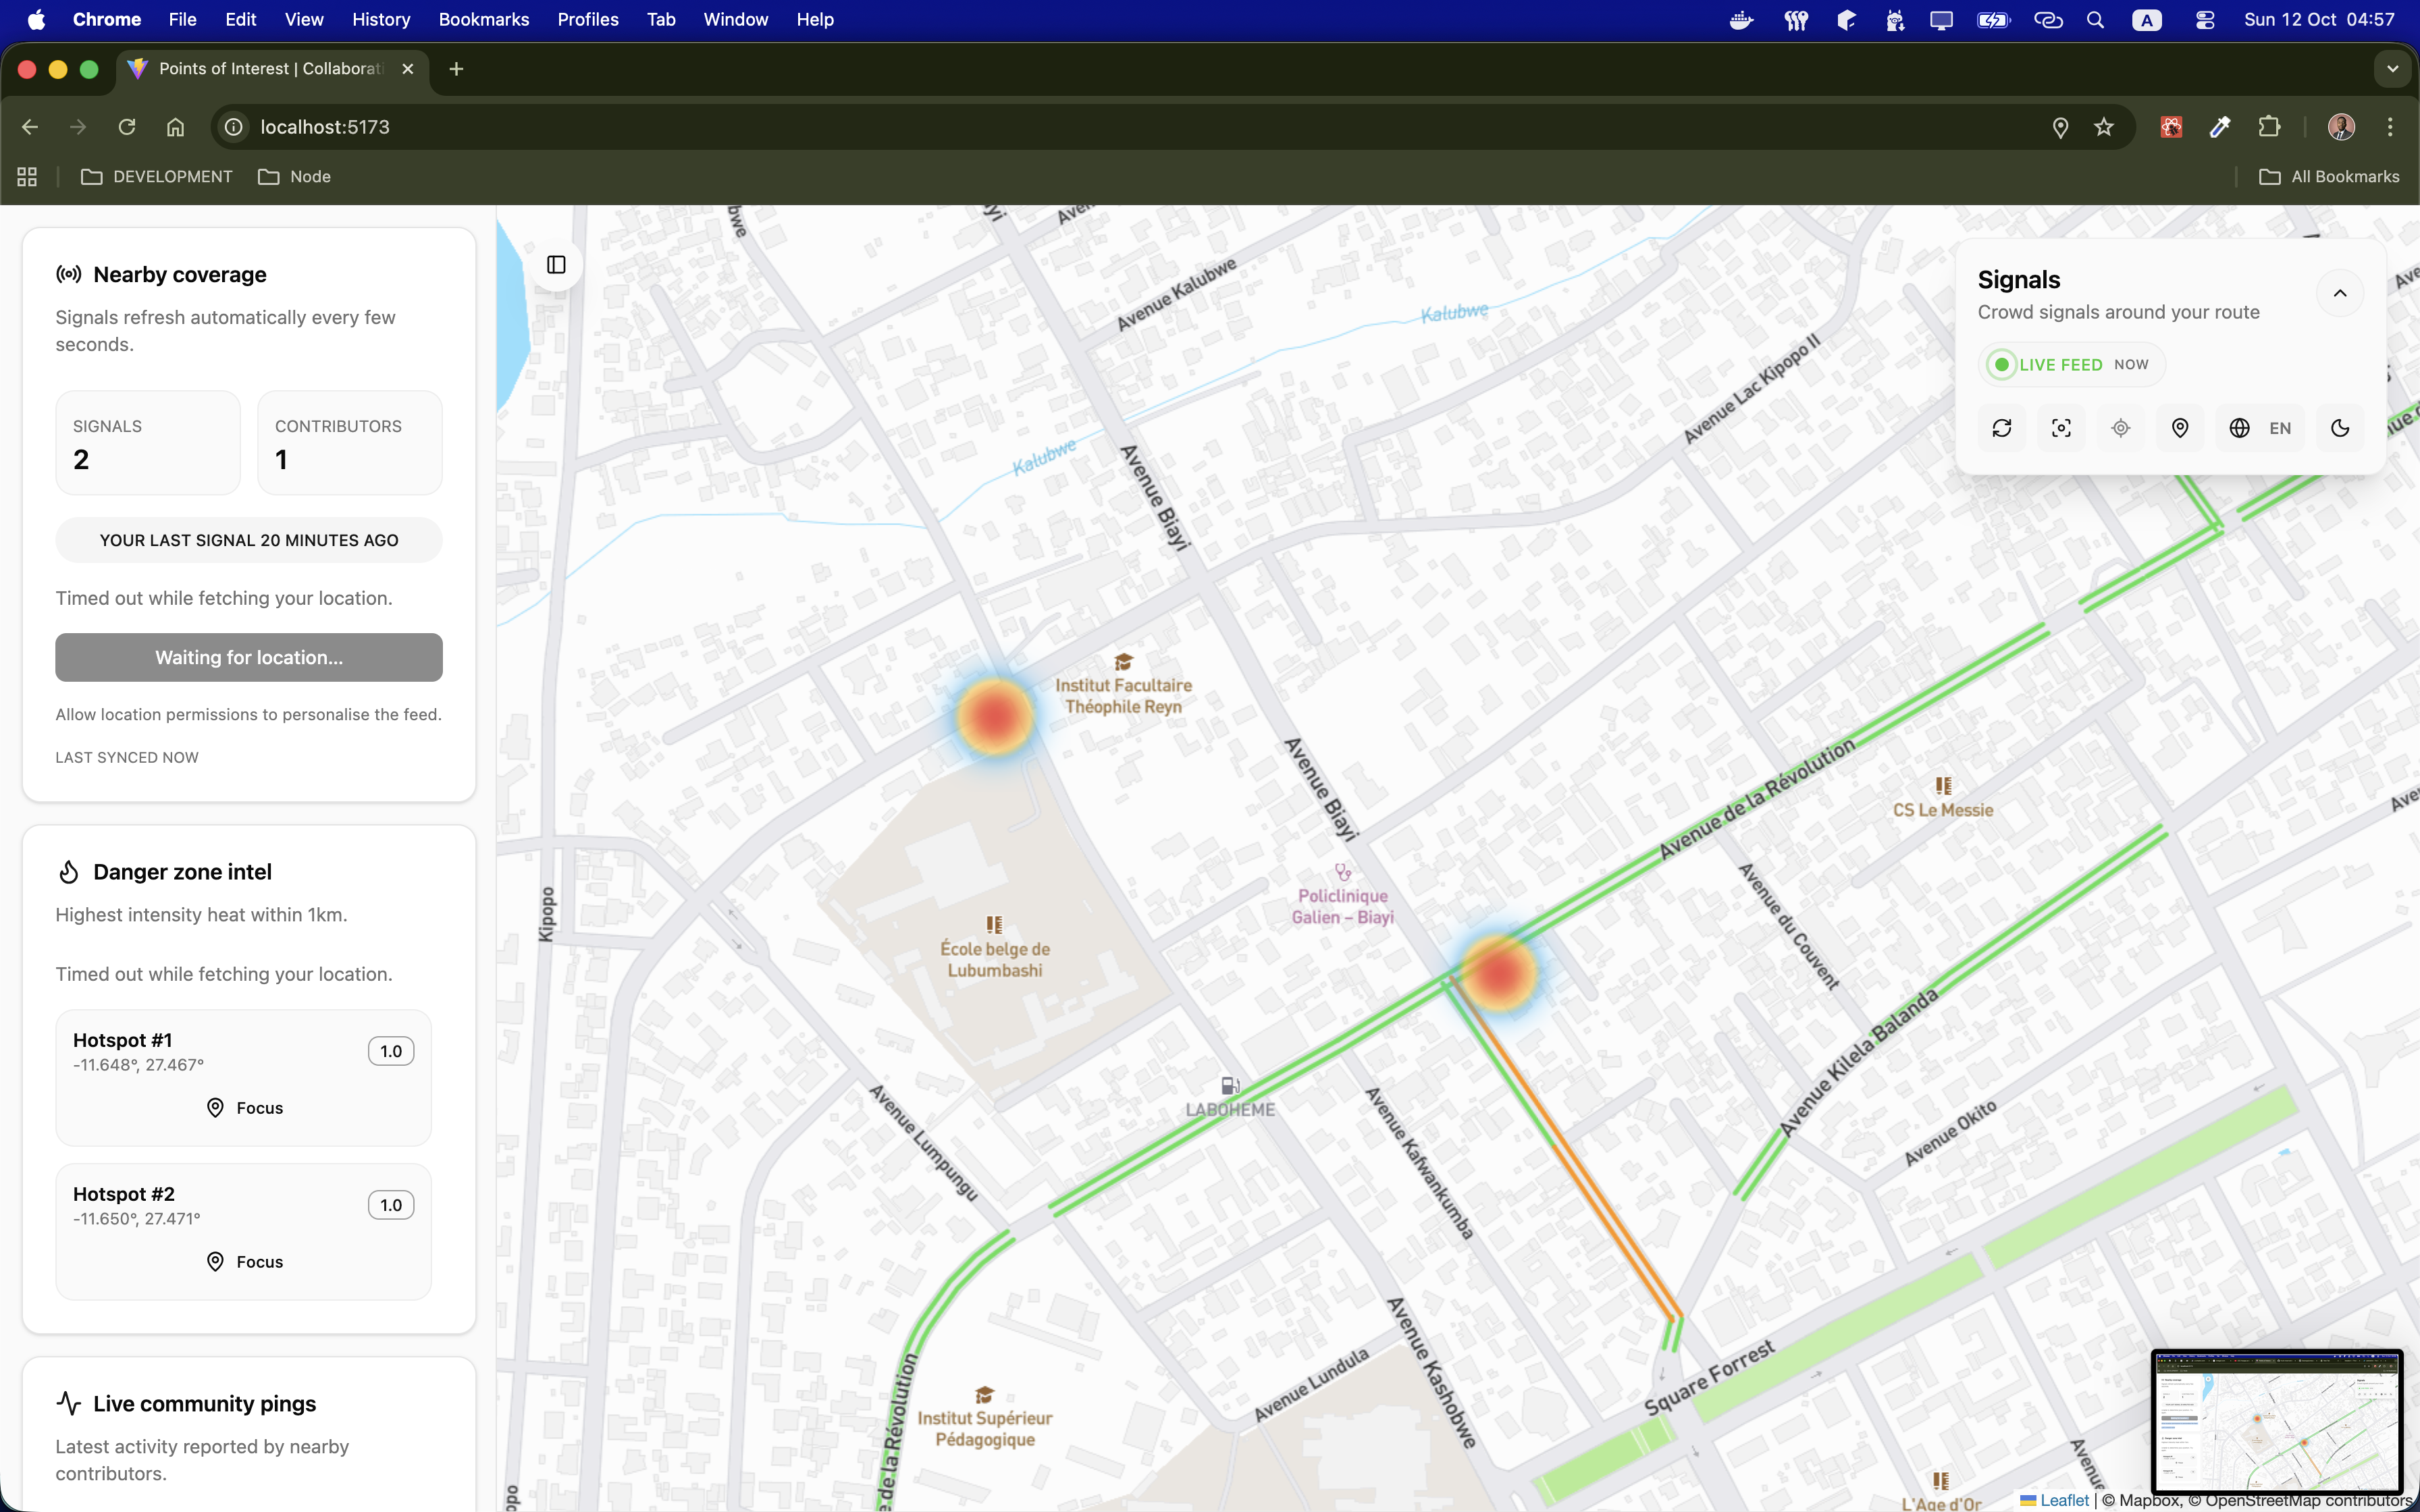Open the Profiles menu
The image size is (2420, 1512).
[588, 19]
